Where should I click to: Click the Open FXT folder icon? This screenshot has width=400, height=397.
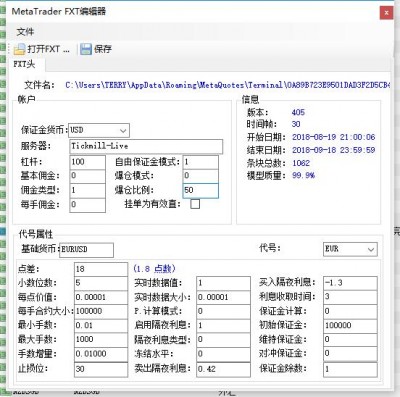pos(19,49)
